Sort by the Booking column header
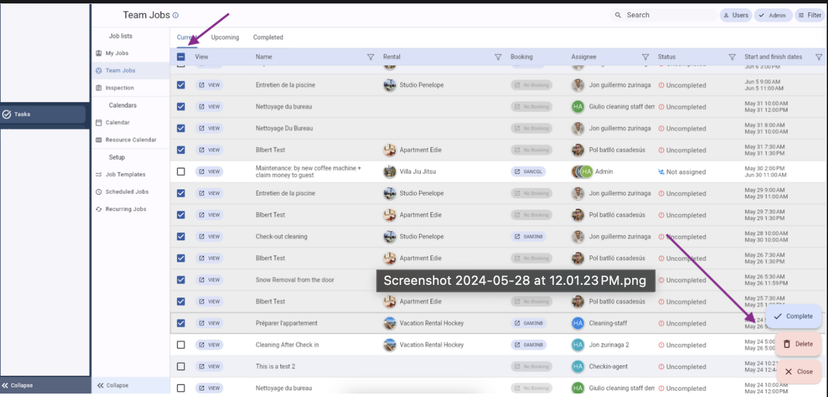 pos(521,57)
